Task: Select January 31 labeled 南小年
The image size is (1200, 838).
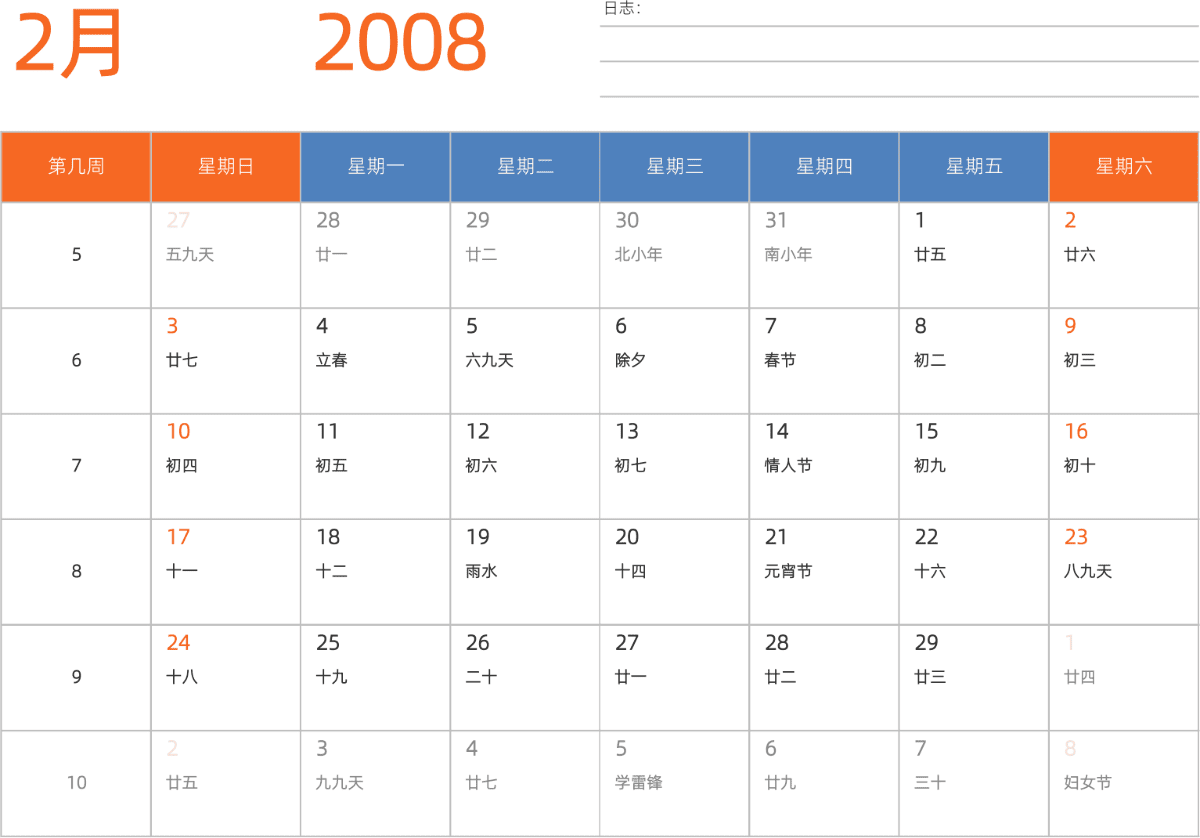Action: click(824, 255)
